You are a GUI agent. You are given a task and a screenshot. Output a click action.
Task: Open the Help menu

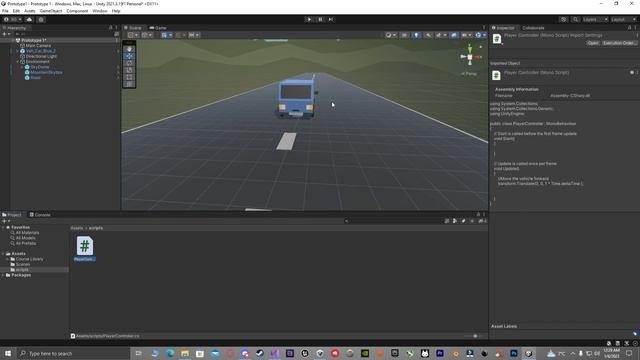116,11
